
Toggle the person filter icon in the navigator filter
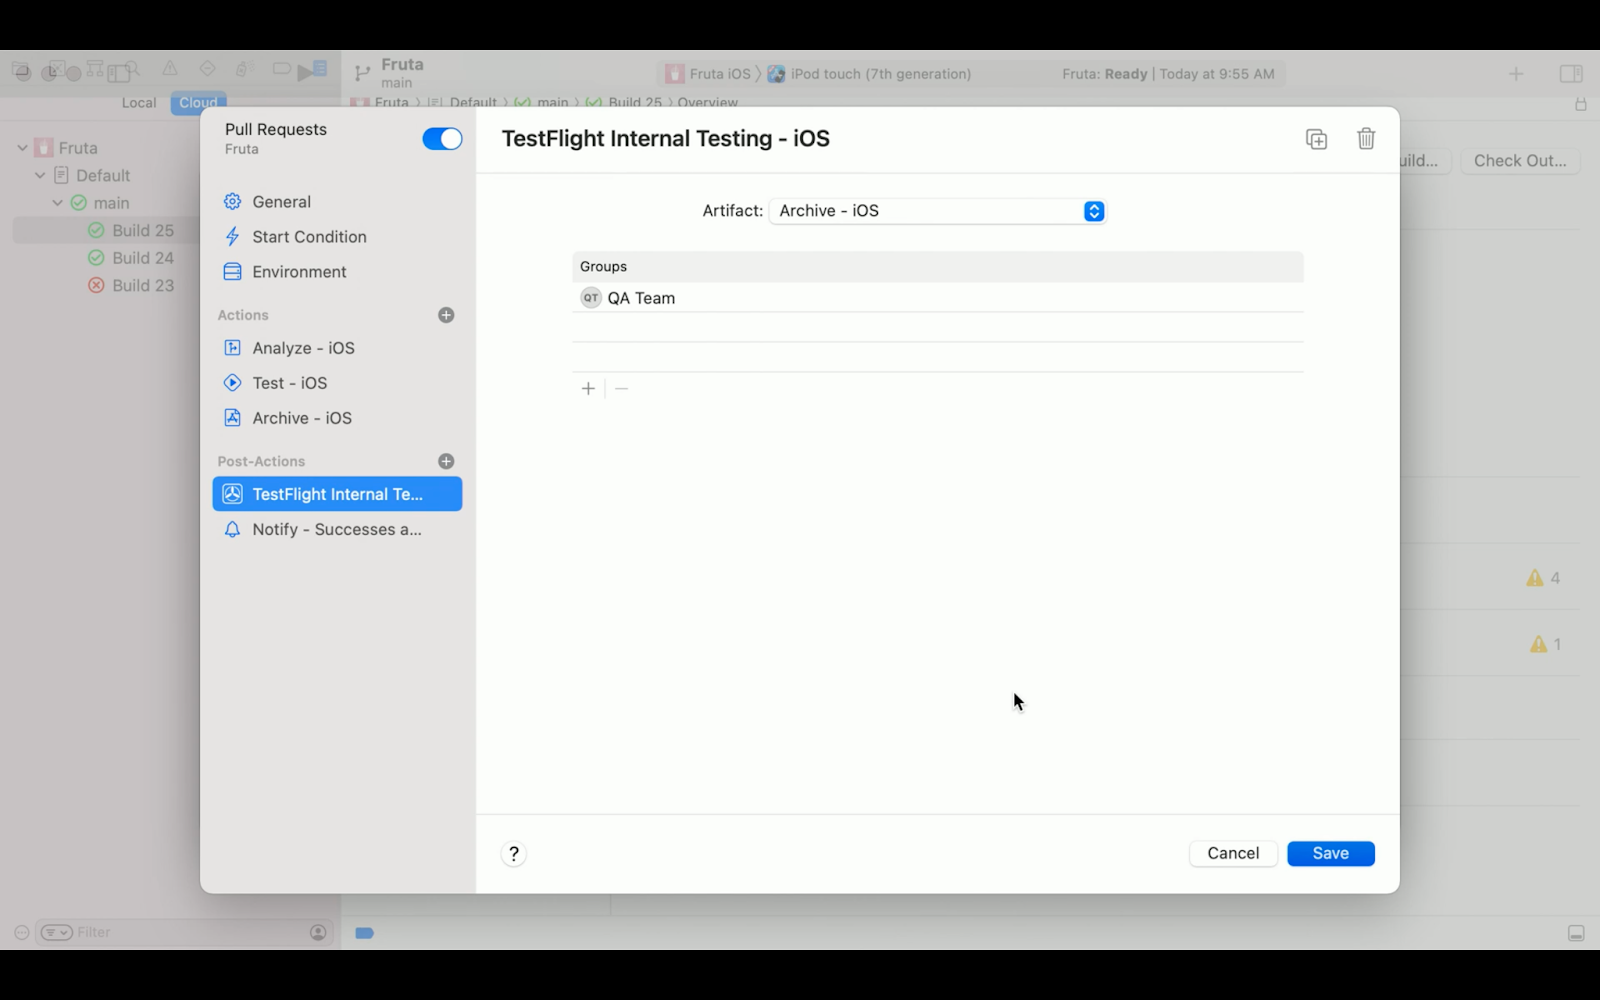(x=318, y=933)
